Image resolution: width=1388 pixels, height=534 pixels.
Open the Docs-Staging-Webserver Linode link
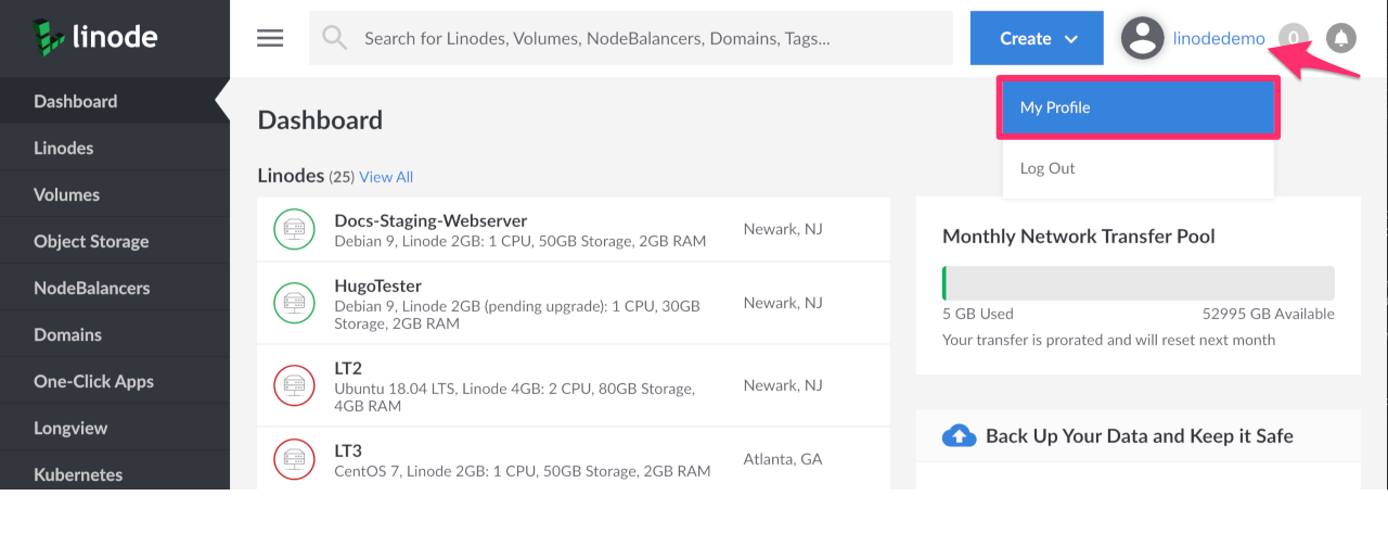pos(430,220)
